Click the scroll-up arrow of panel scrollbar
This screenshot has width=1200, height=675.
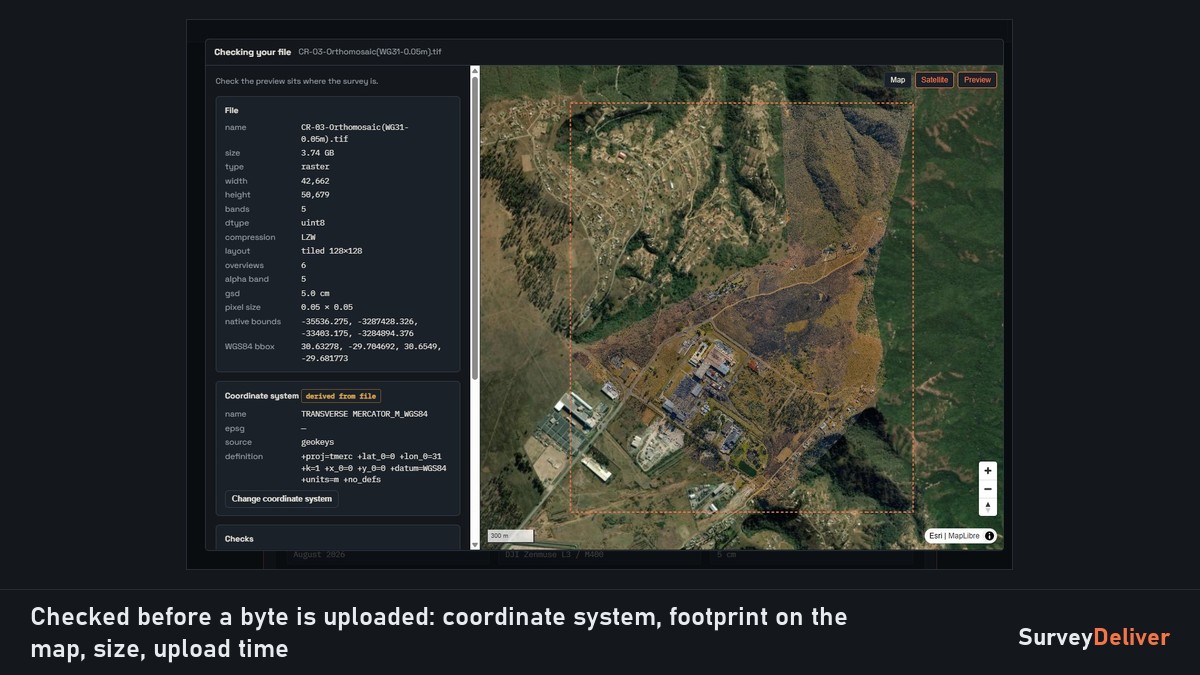475,70
